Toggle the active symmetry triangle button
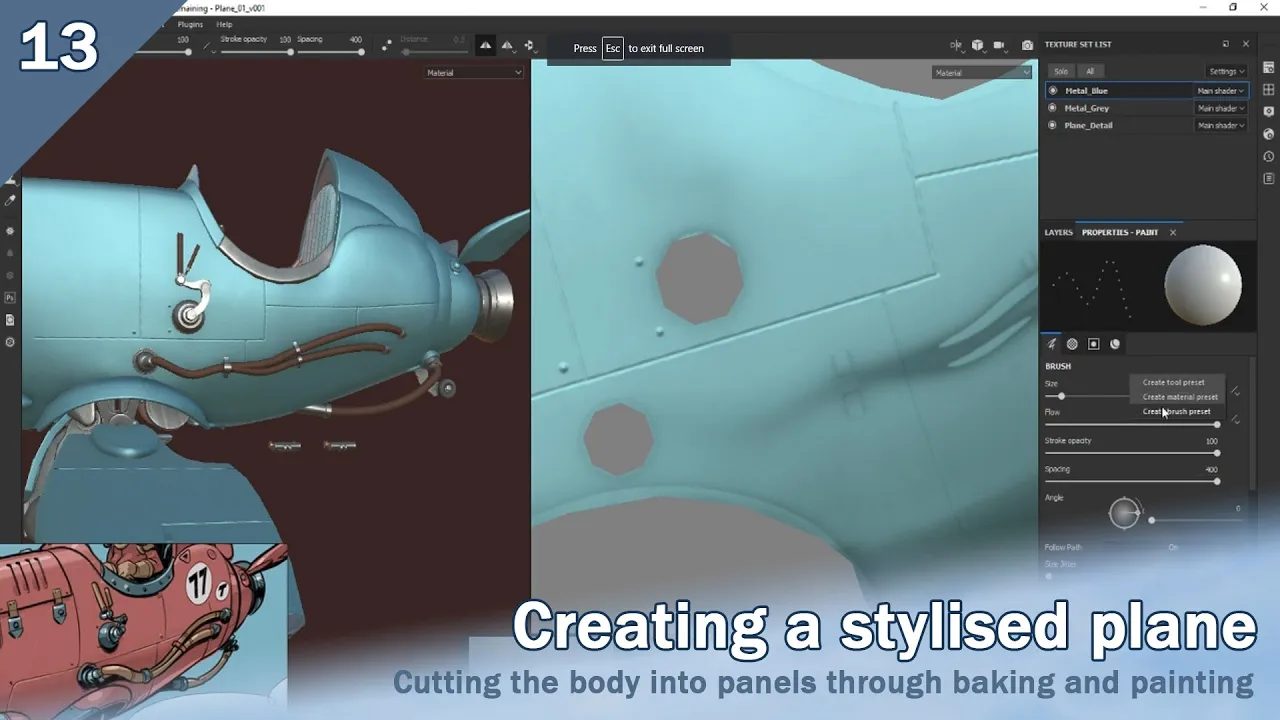This screenshot has height=720, width=1280. coord(485,45)
